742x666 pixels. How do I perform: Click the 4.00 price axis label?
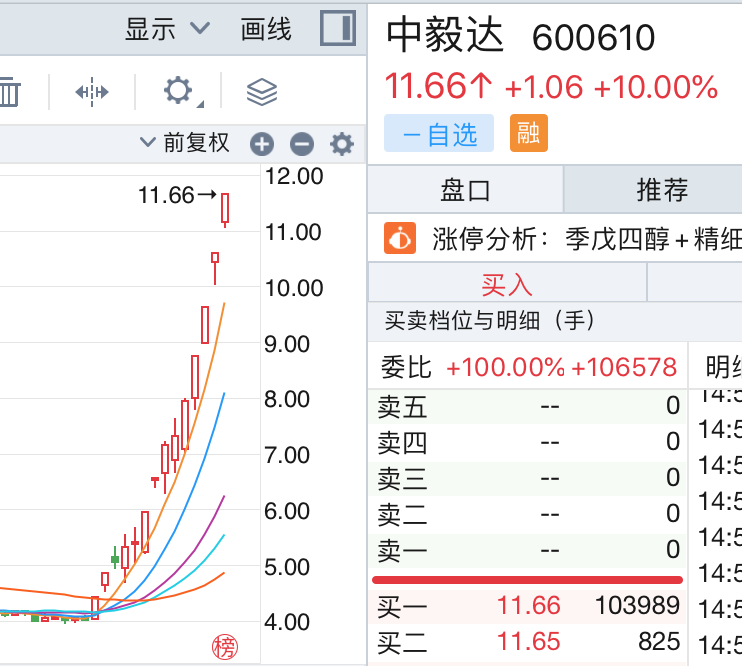tap(287, 622)
